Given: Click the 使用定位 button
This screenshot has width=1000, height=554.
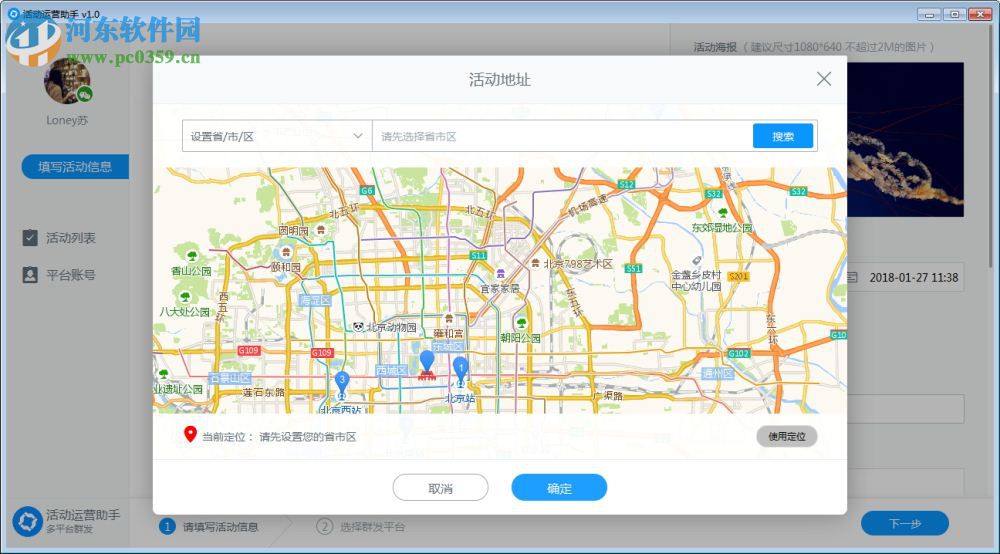Looking at the screenshot, I should [x=786, y=437].
